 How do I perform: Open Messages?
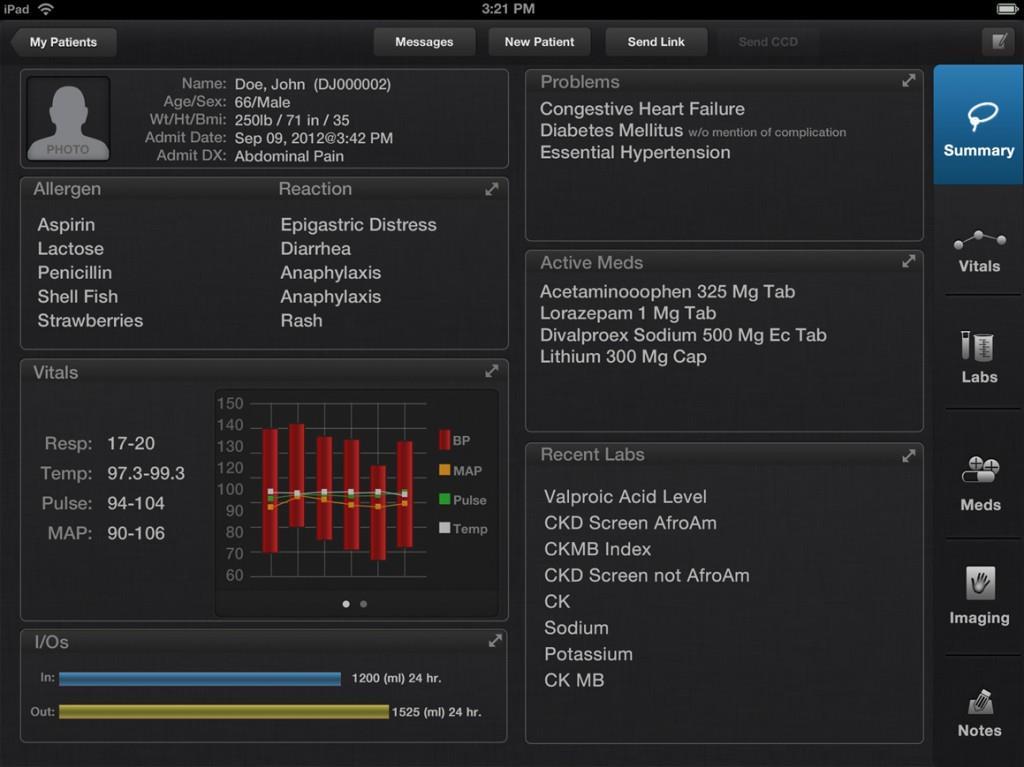[424, 42]
